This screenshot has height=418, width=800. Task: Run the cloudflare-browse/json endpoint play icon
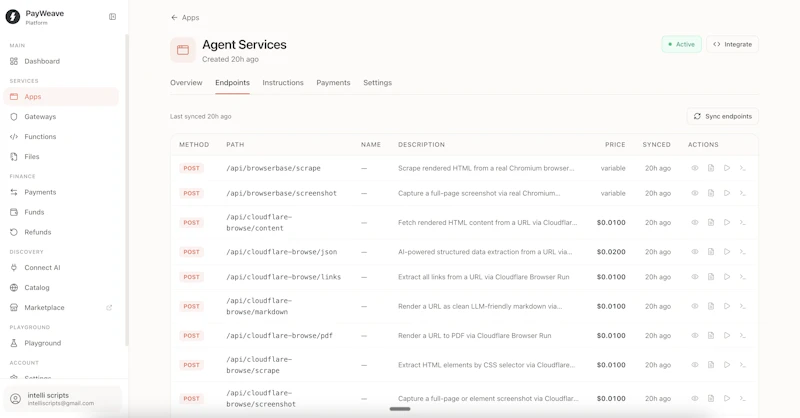(x=727, y=252)
